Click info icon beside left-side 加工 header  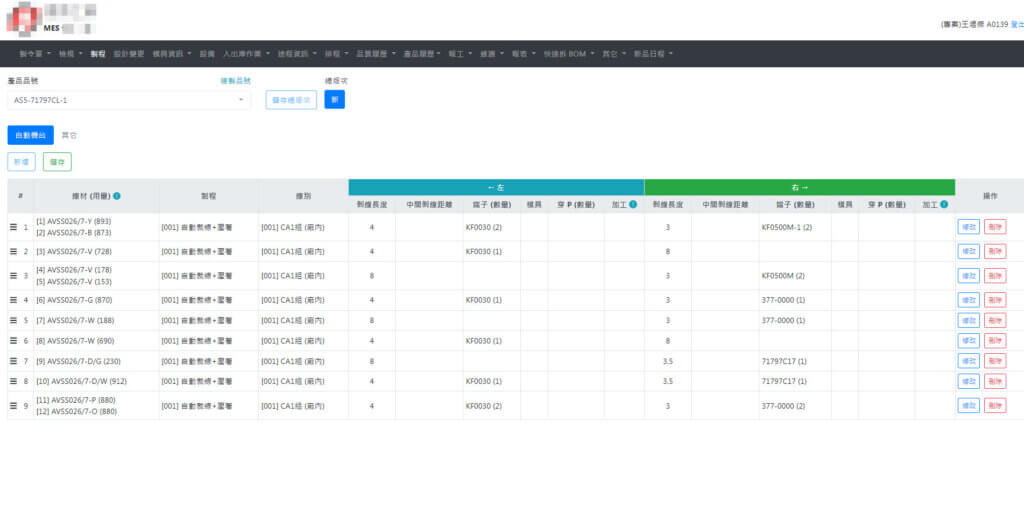[x=633, y=204]
